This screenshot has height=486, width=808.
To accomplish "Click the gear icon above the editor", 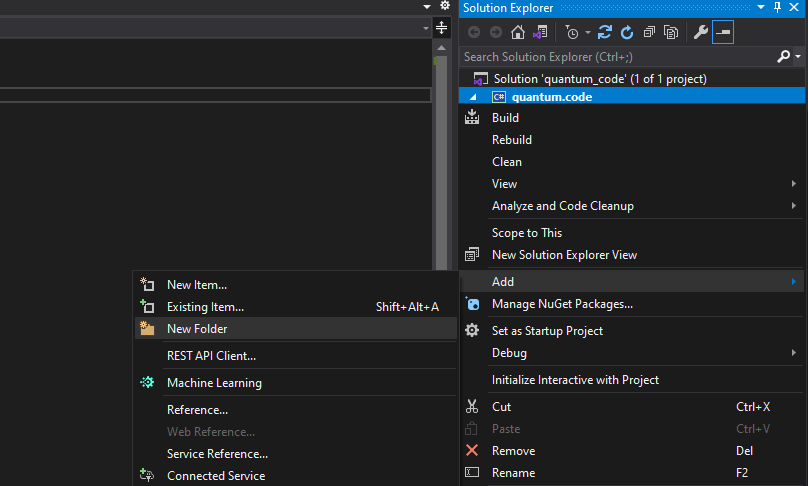I will click(445, 6).
